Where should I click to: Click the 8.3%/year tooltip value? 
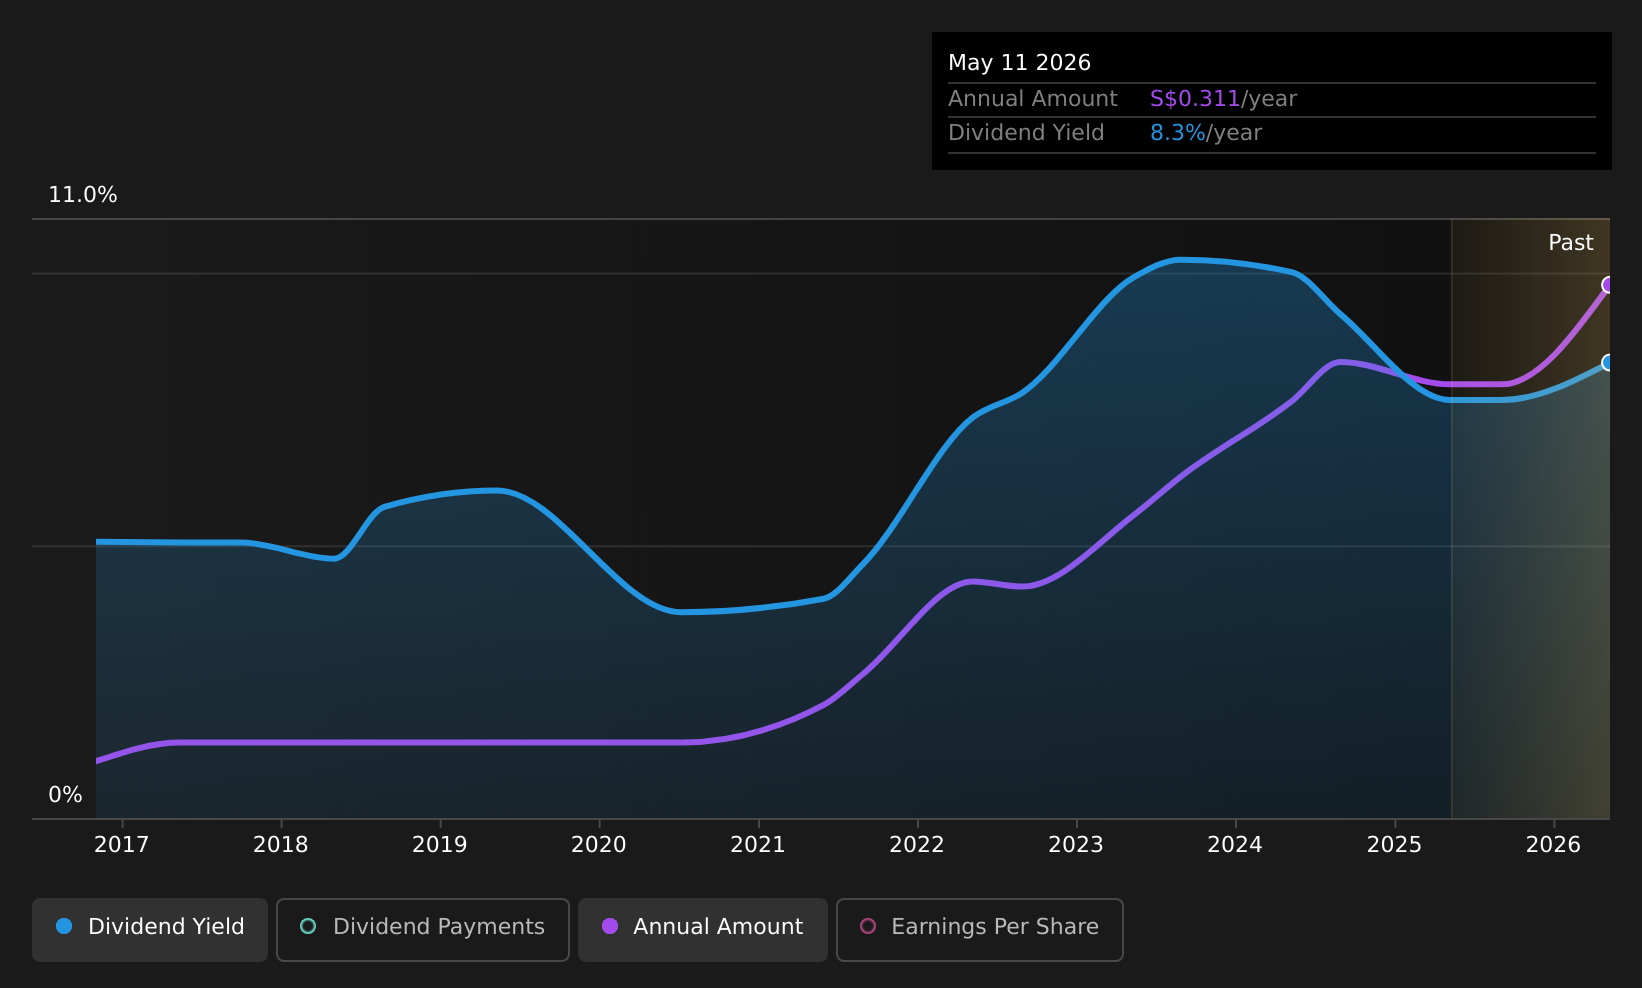1206,133
